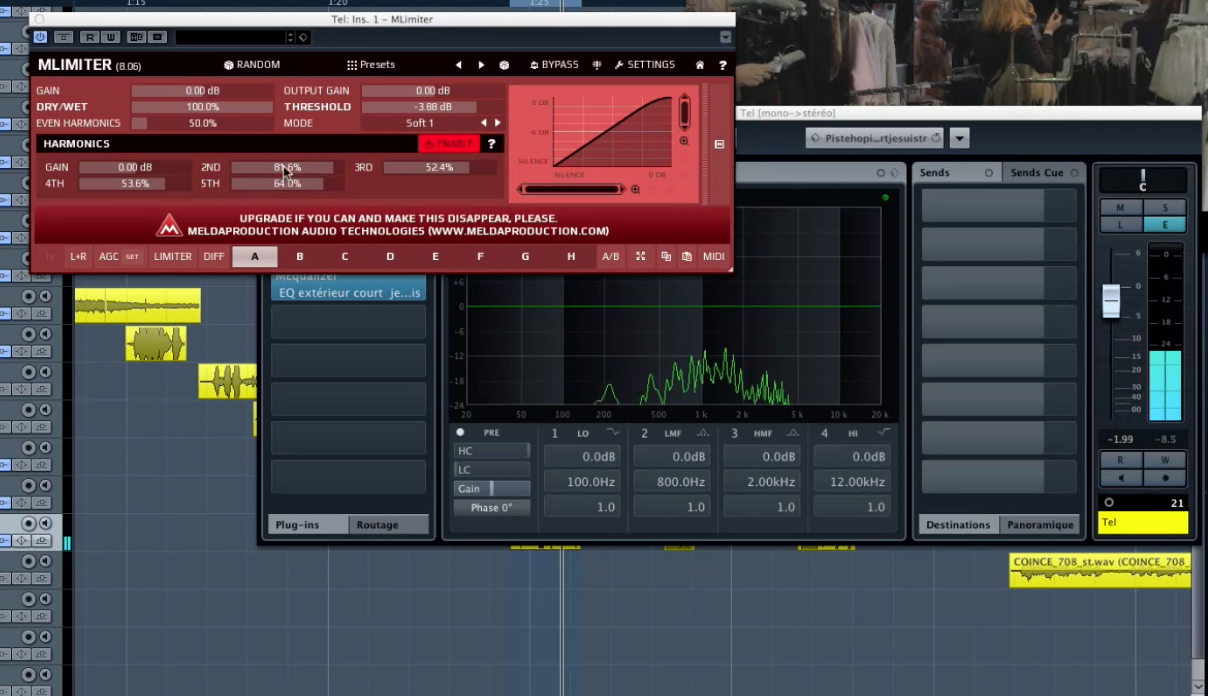1208x696 pixels.
Task: Open MLimiter help question mark
Action: [x=722, y=65]
